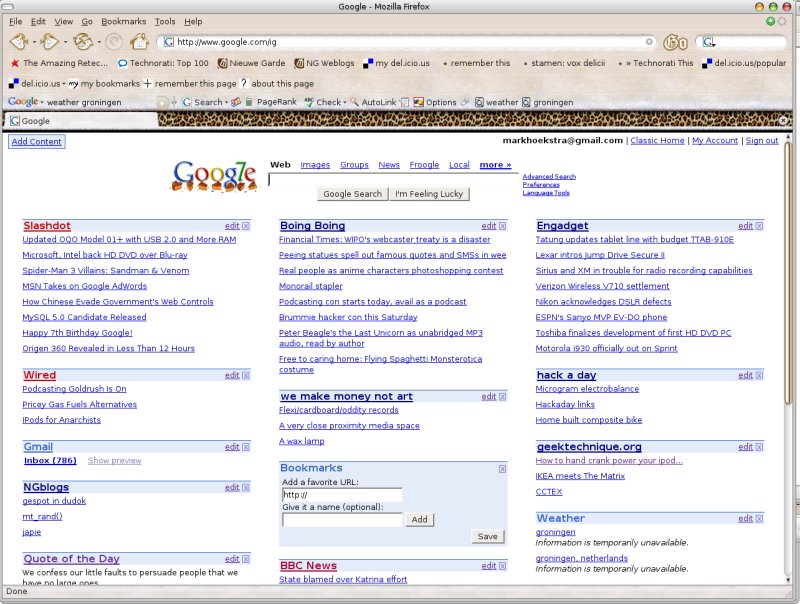The width and height of the screenshot is (800, 604).
Task: Open Google toolbar Options
Action: coord(435,102)
